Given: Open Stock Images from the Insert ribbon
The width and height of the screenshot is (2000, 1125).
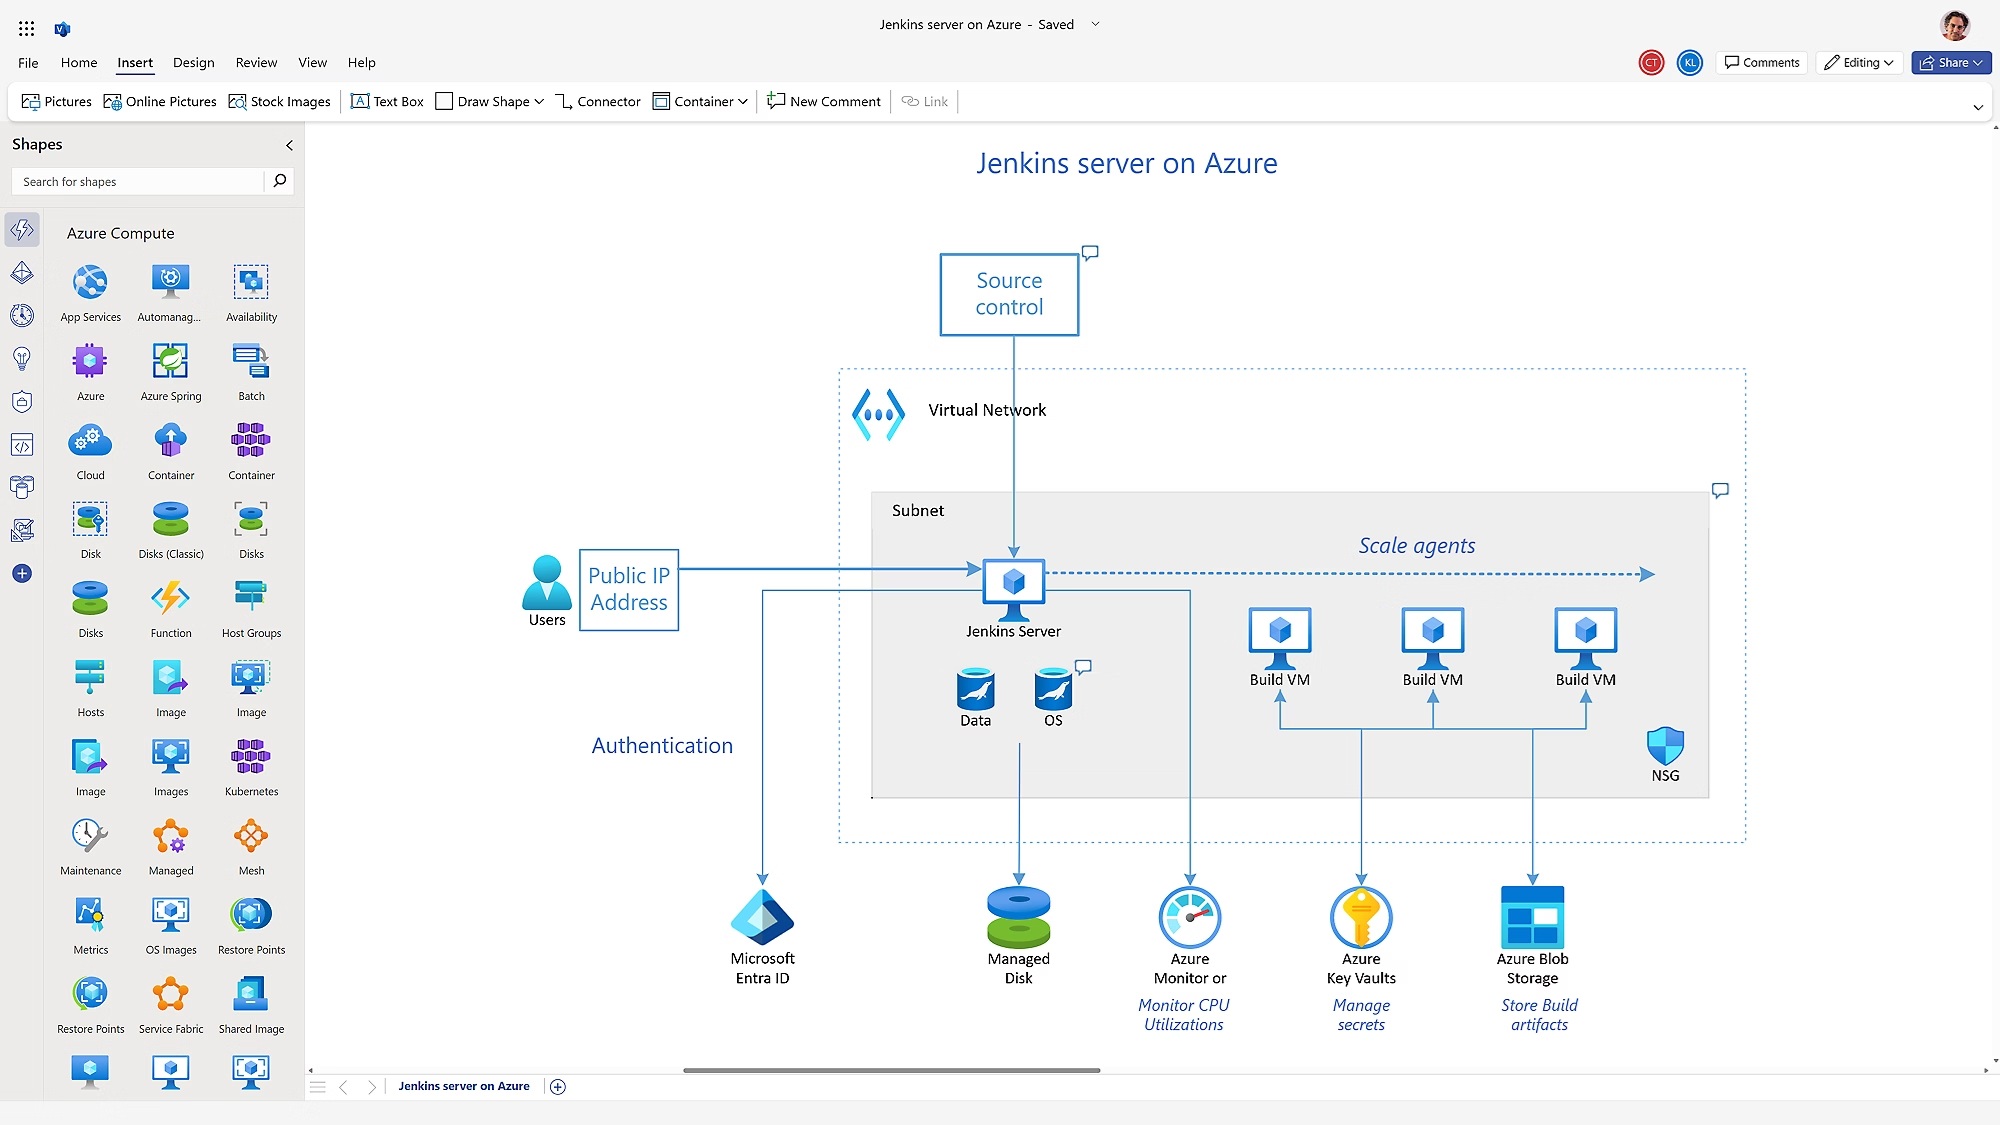Looking at the screenshot, I should coord(279,101).
